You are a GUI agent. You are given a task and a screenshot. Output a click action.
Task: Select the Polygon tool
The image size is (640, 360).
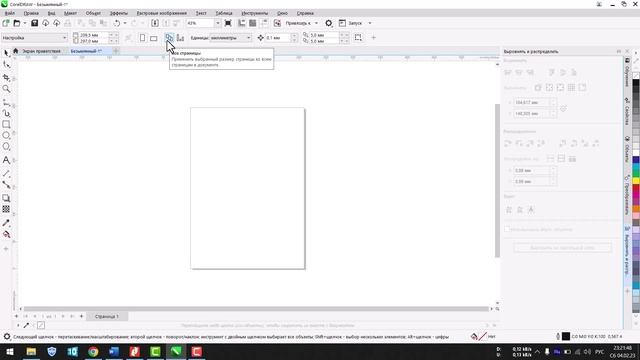click(6, 147)
